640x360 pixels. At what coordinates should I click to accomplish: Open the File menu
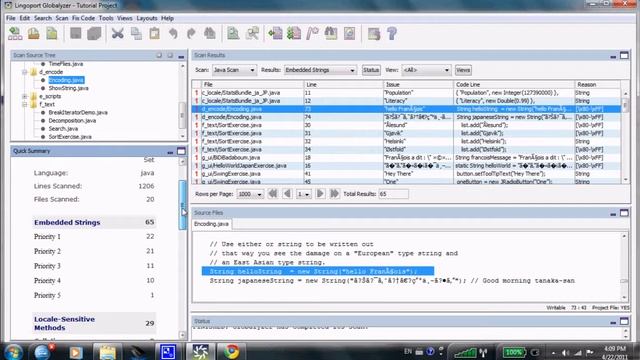pyautogui.click(x=11, y=18)
